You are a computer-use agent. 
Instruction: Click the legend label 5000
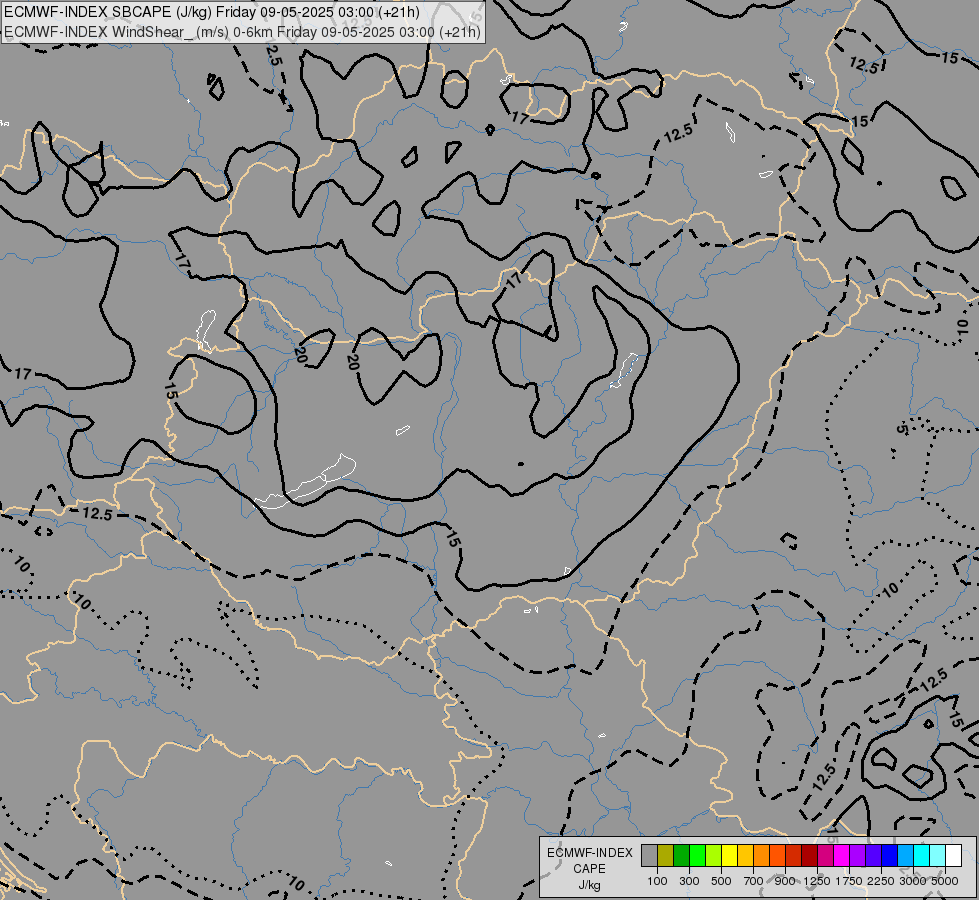[x=945, y=881]
